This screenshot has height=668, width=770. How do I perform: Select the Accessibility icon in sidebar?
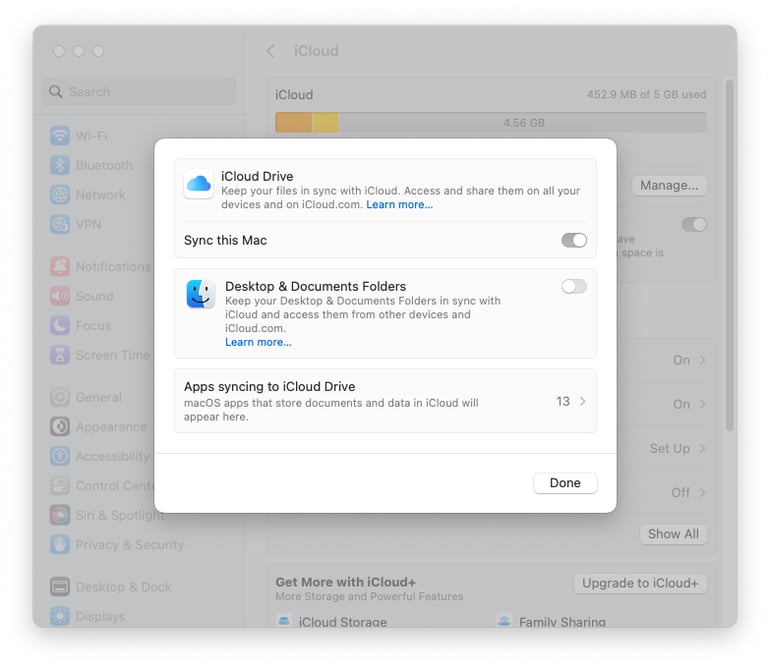click(60, 456)
